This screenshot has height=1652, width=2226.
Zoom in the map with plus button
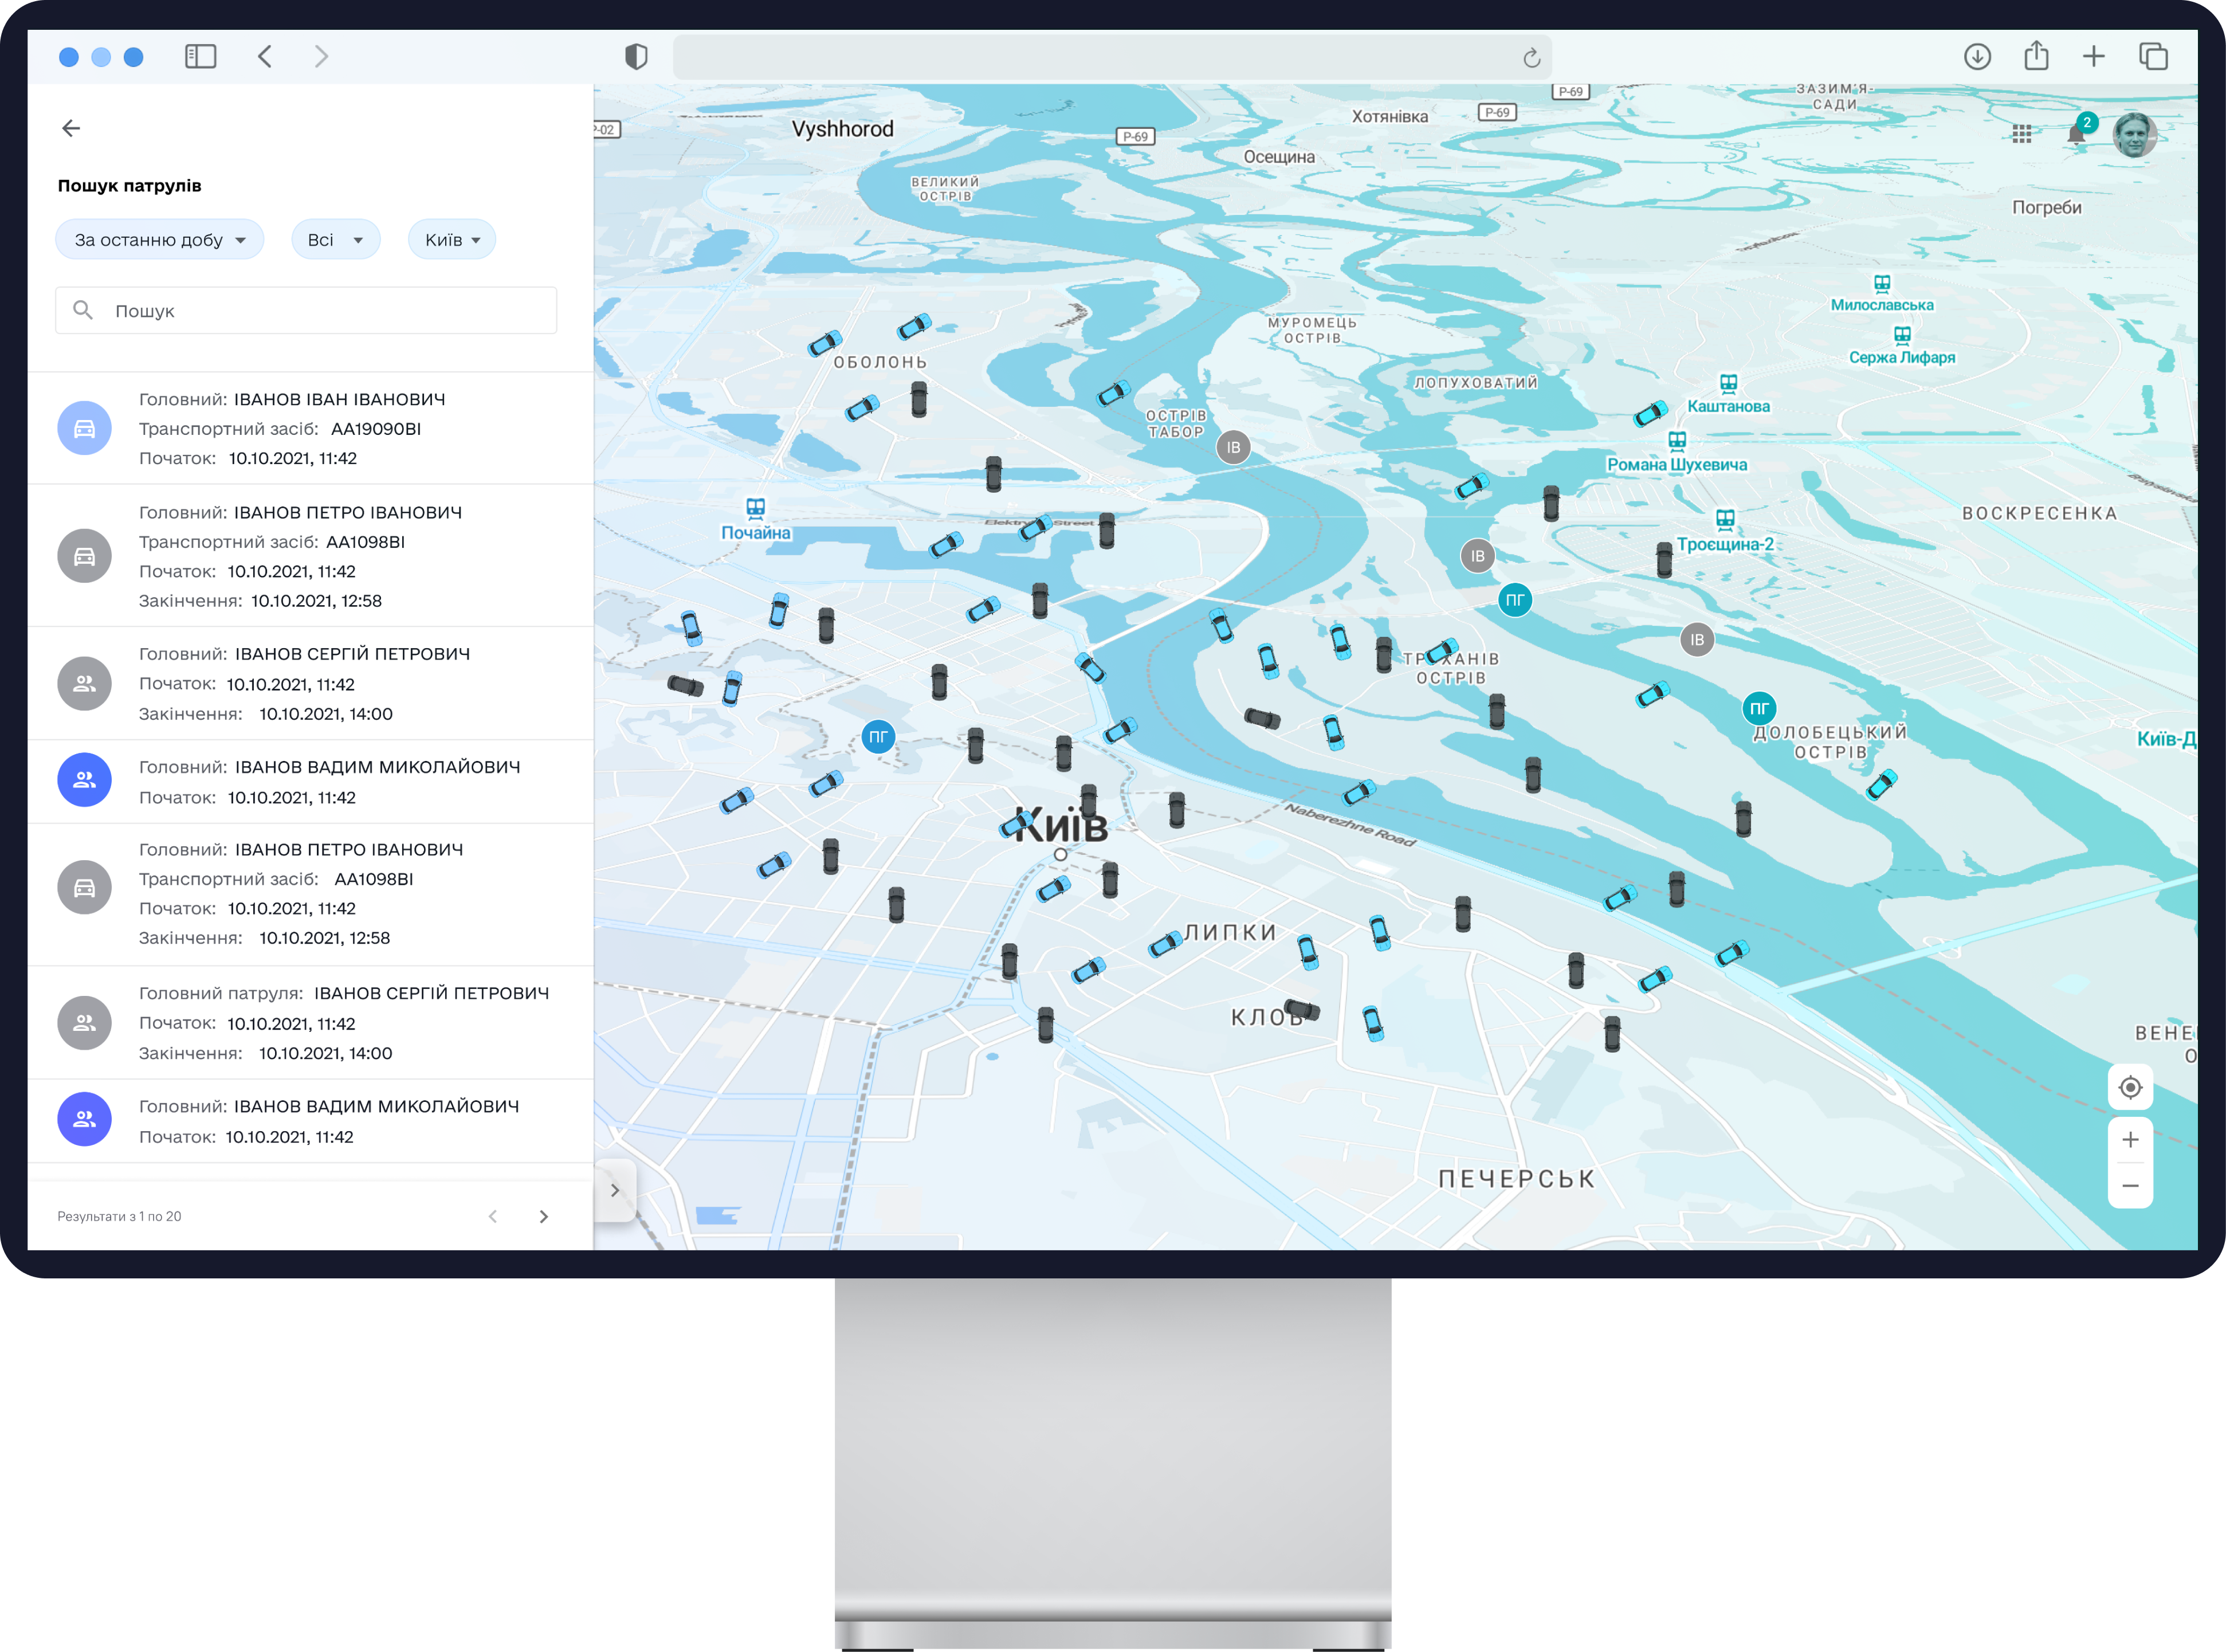(x=2130, y=1140)
